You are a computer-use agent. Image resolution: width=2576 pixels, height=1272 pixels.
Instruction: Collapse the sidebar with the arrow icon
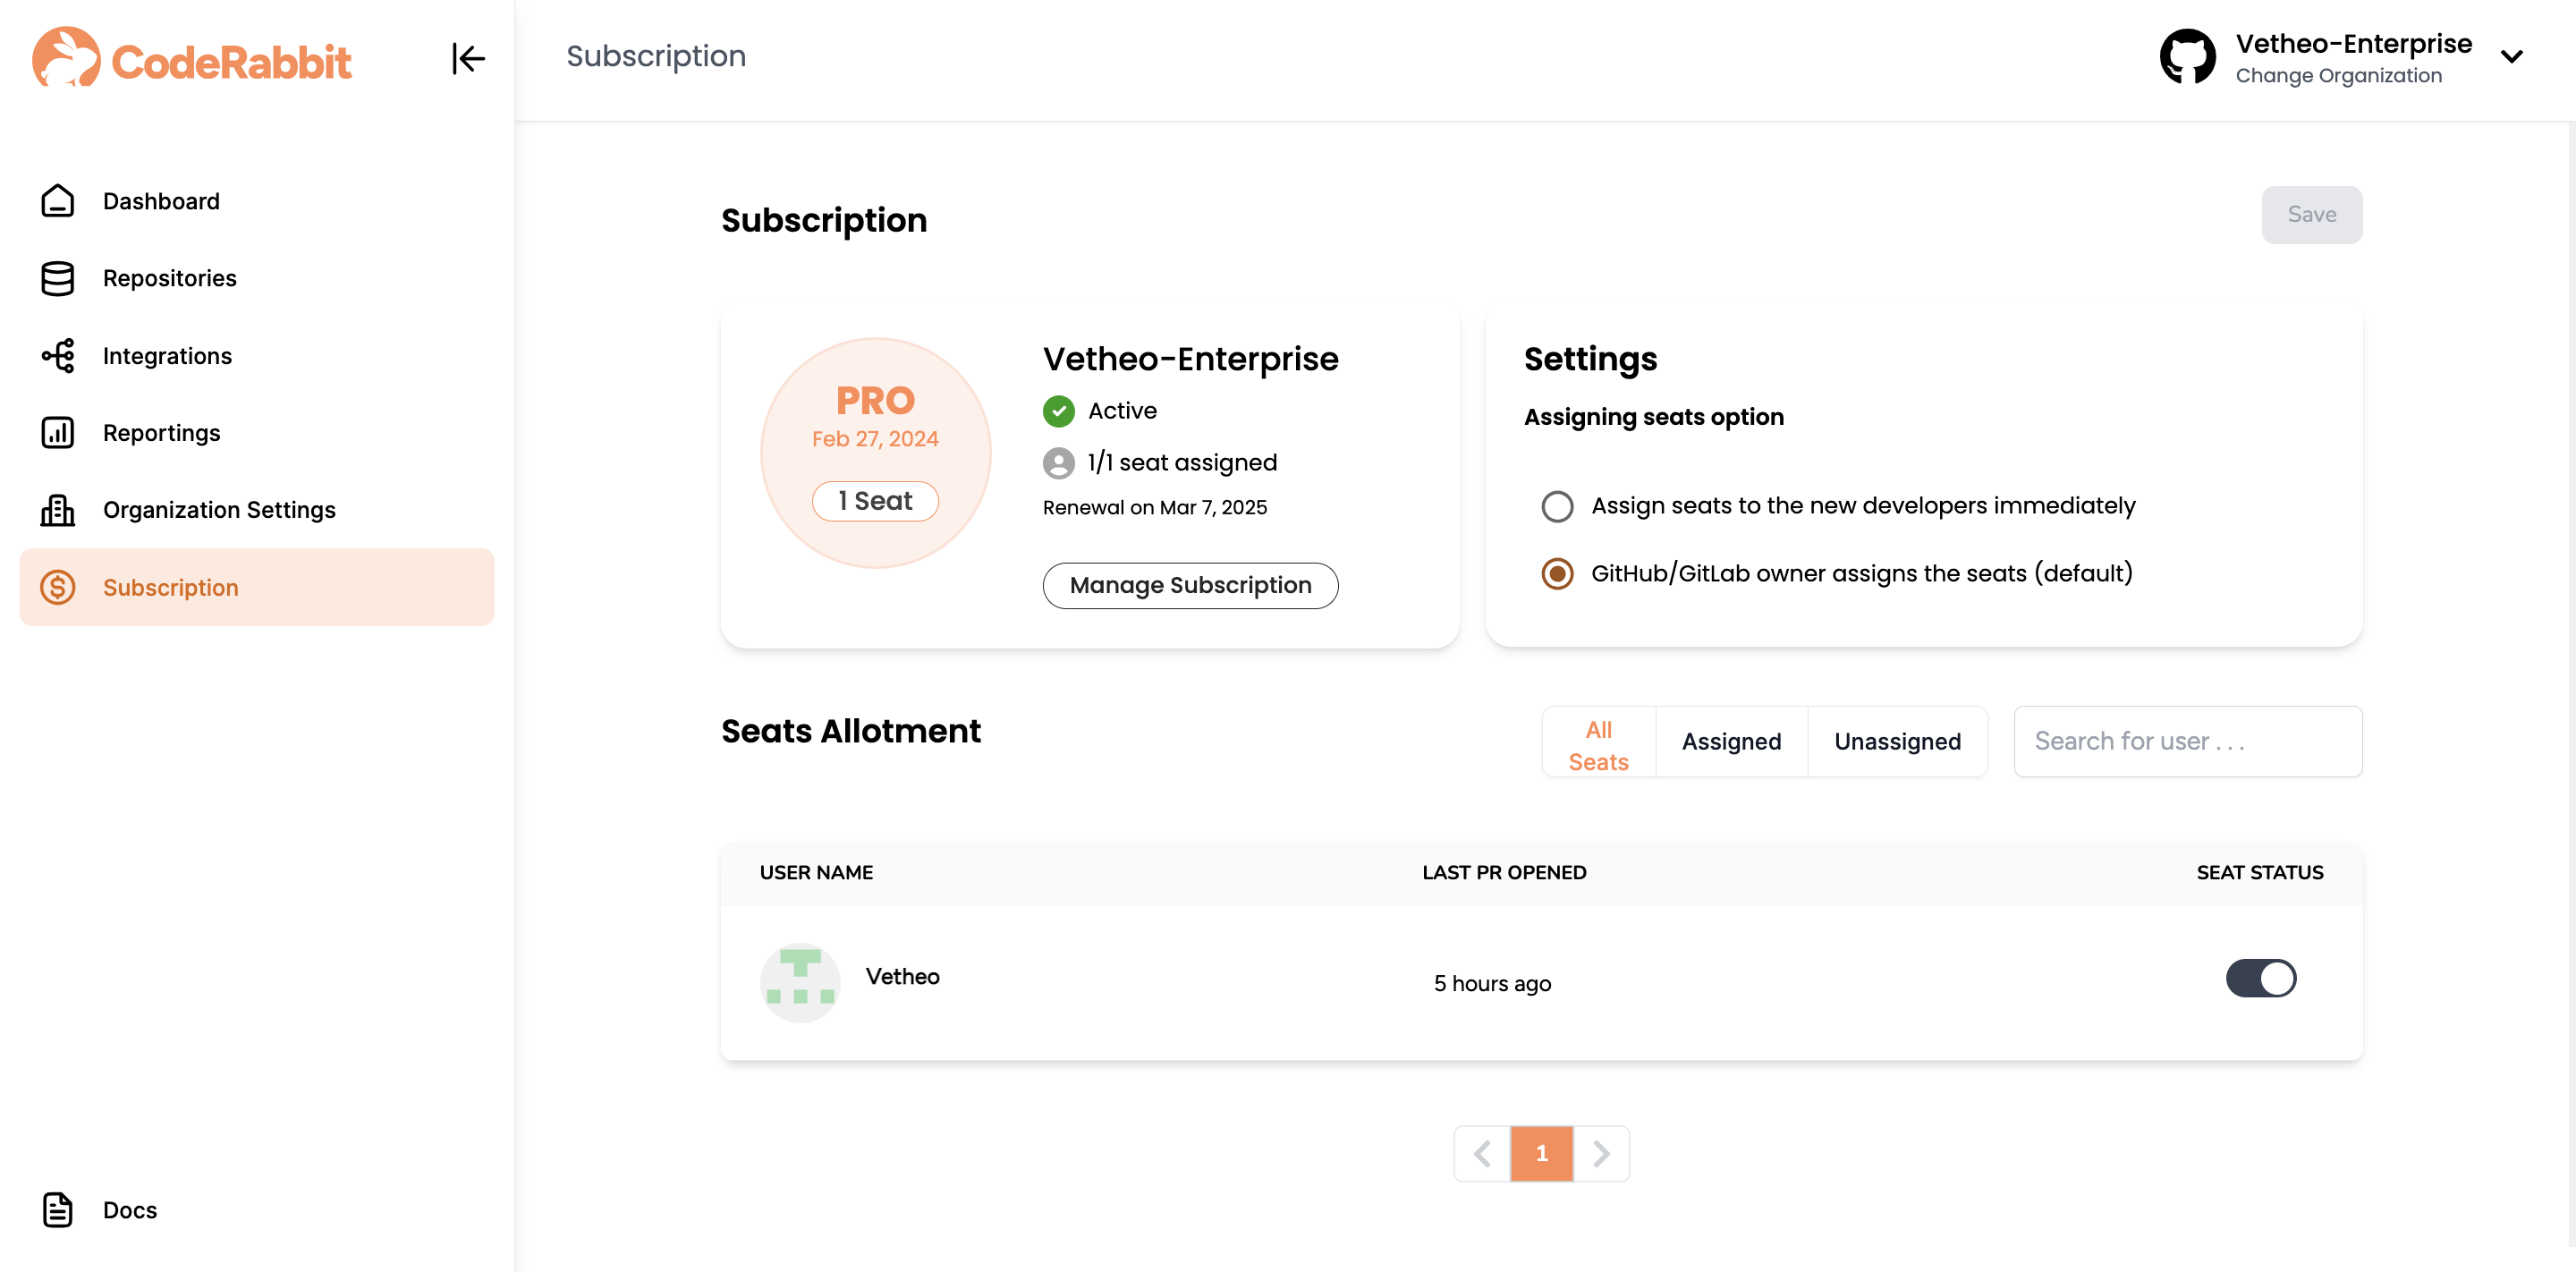[468, 59]
